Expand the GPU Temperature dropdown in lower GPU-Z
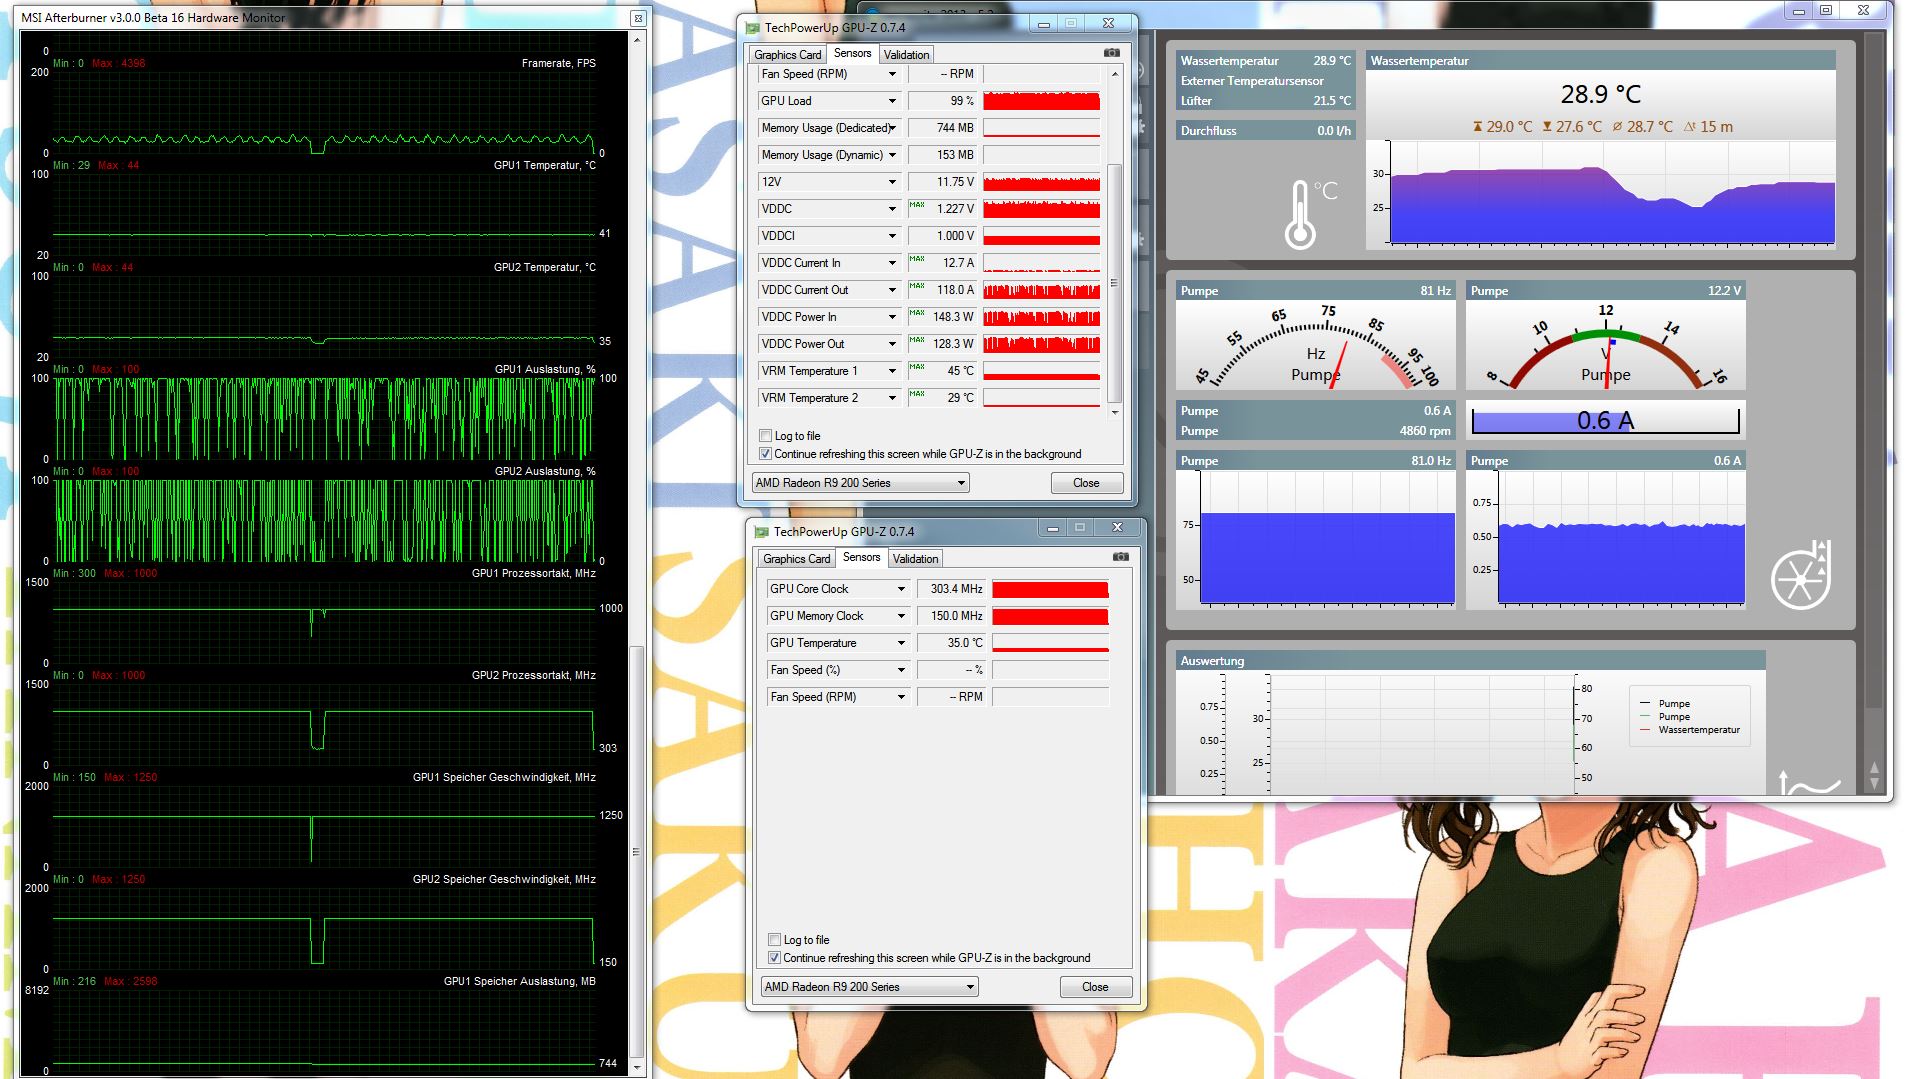 point(901,643)
